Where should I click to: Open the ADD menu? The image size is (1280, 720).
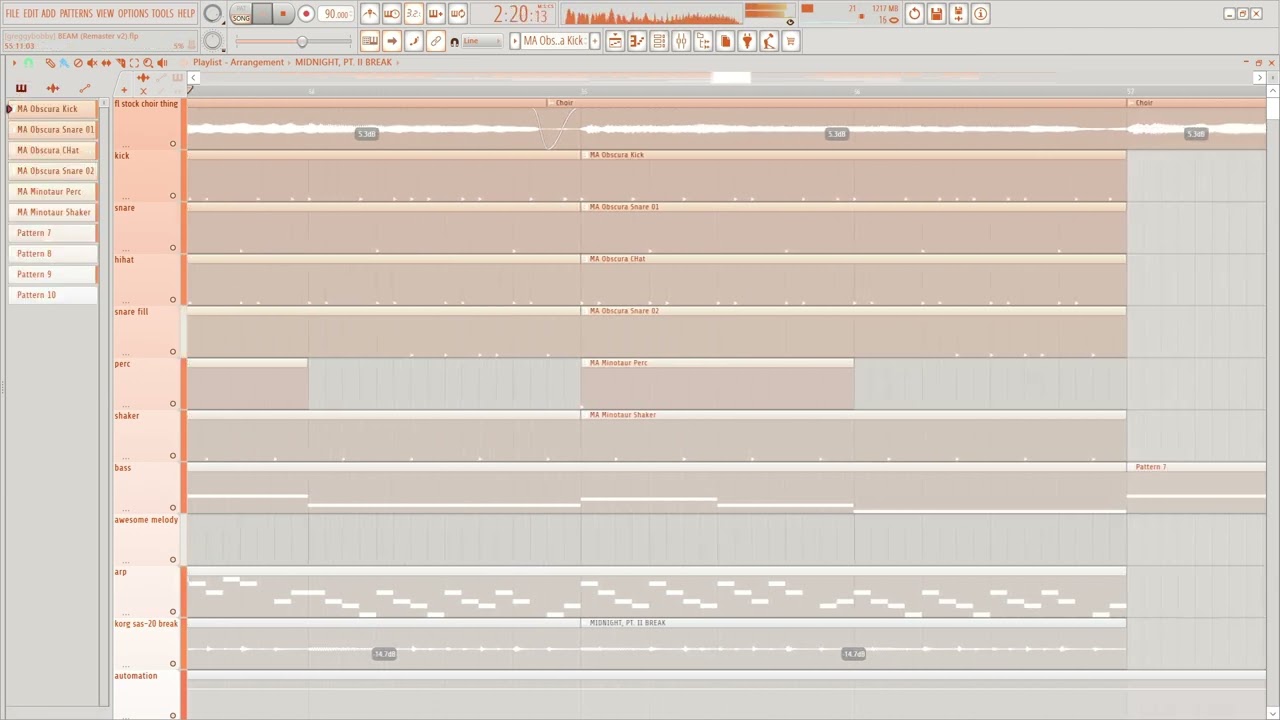49,14
